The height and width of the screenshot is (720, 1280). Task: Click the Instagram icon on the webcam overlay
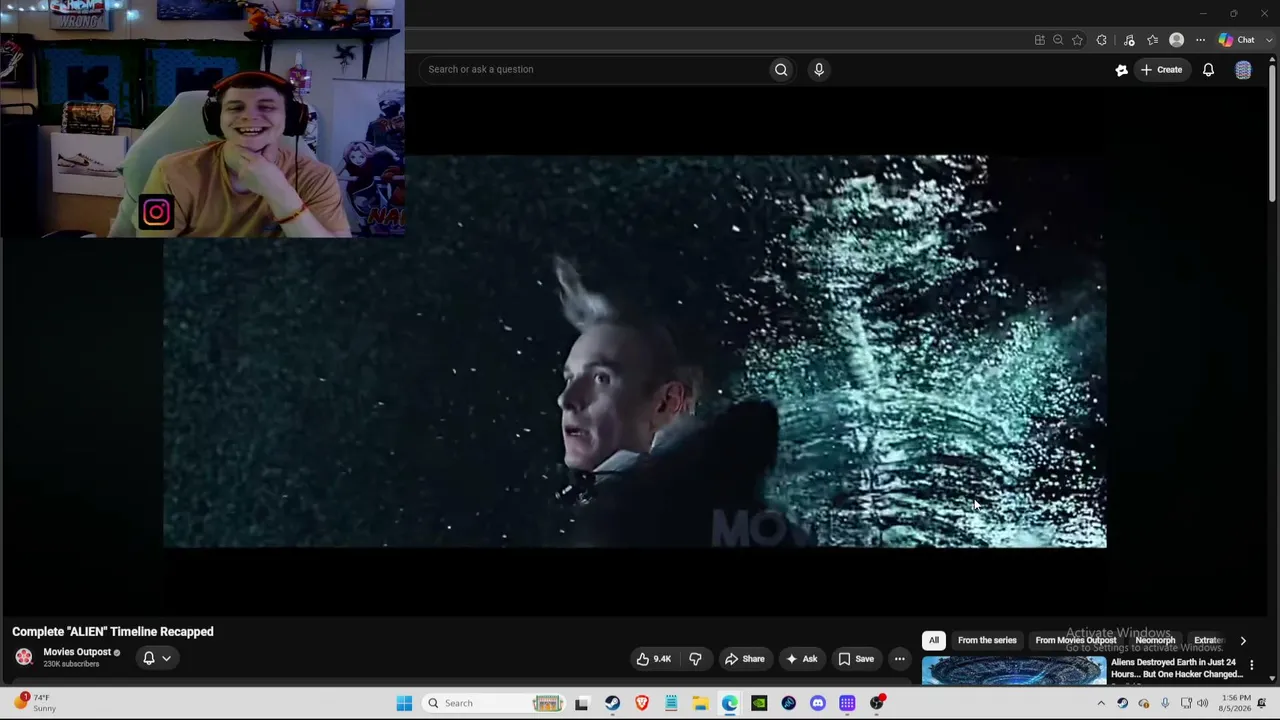pyautogui.click(x=156, y=212)
